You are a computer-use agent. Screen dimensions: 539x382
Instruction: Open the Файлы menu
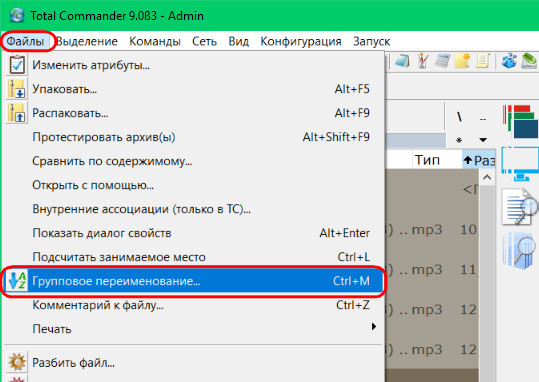[25, 41]
